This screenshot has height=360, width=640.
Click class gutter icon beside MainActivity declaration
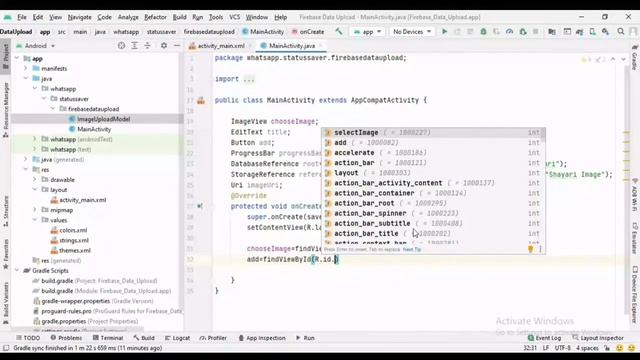(x=201, y=100)
